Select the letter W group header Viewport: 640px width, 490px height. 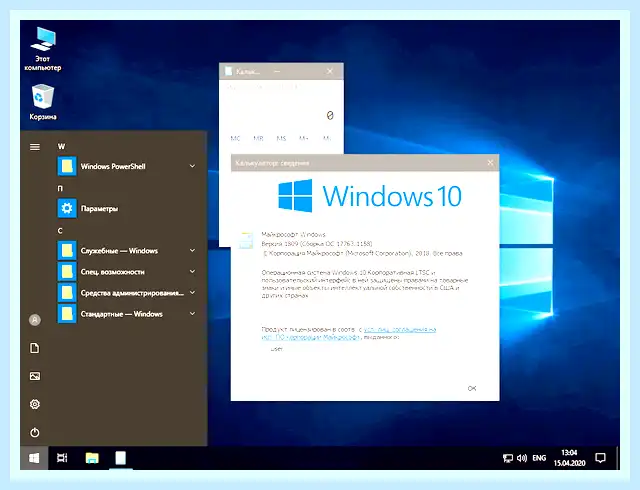click(x=61, y=146)
